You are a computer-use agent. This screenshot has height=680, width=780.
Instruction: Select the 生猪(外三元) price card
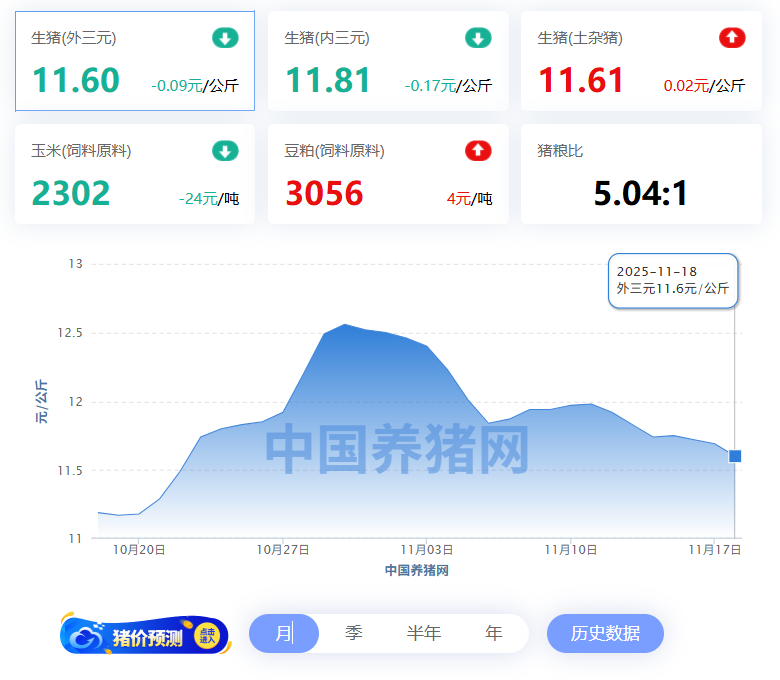(x=135, y=61)
